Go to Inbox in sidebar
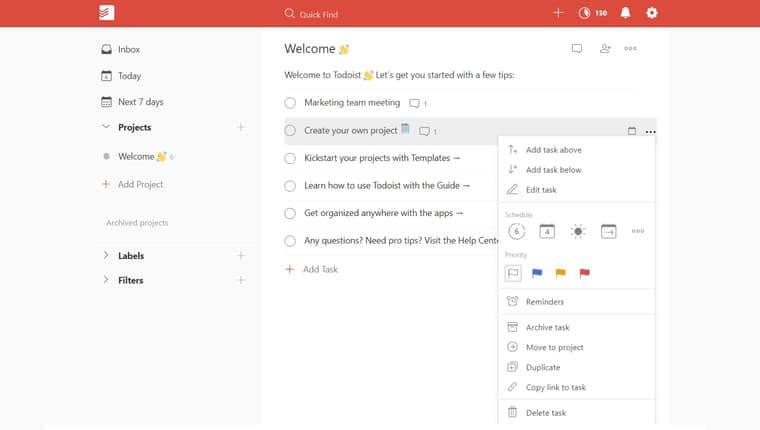The image size is (760, 430). (x=121, y=49)
